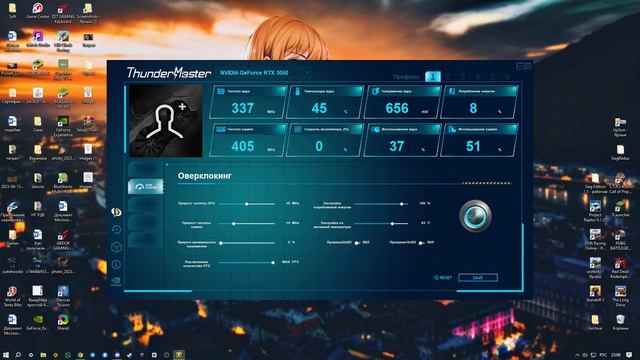
Task: Open the World of Tanks Blitz icon
Action: coord(12,296)
